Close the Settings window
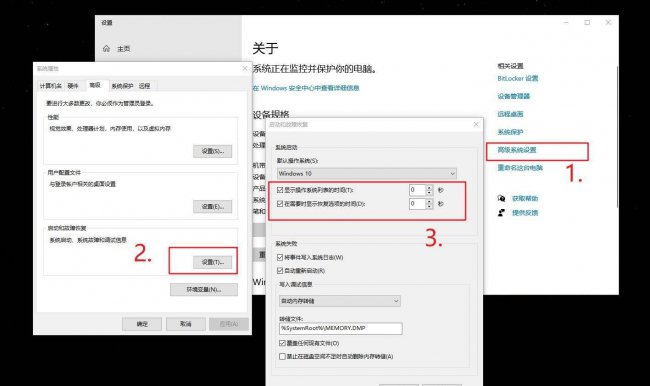Viewport: 650px width, 386px height. (x=608, y=22)
